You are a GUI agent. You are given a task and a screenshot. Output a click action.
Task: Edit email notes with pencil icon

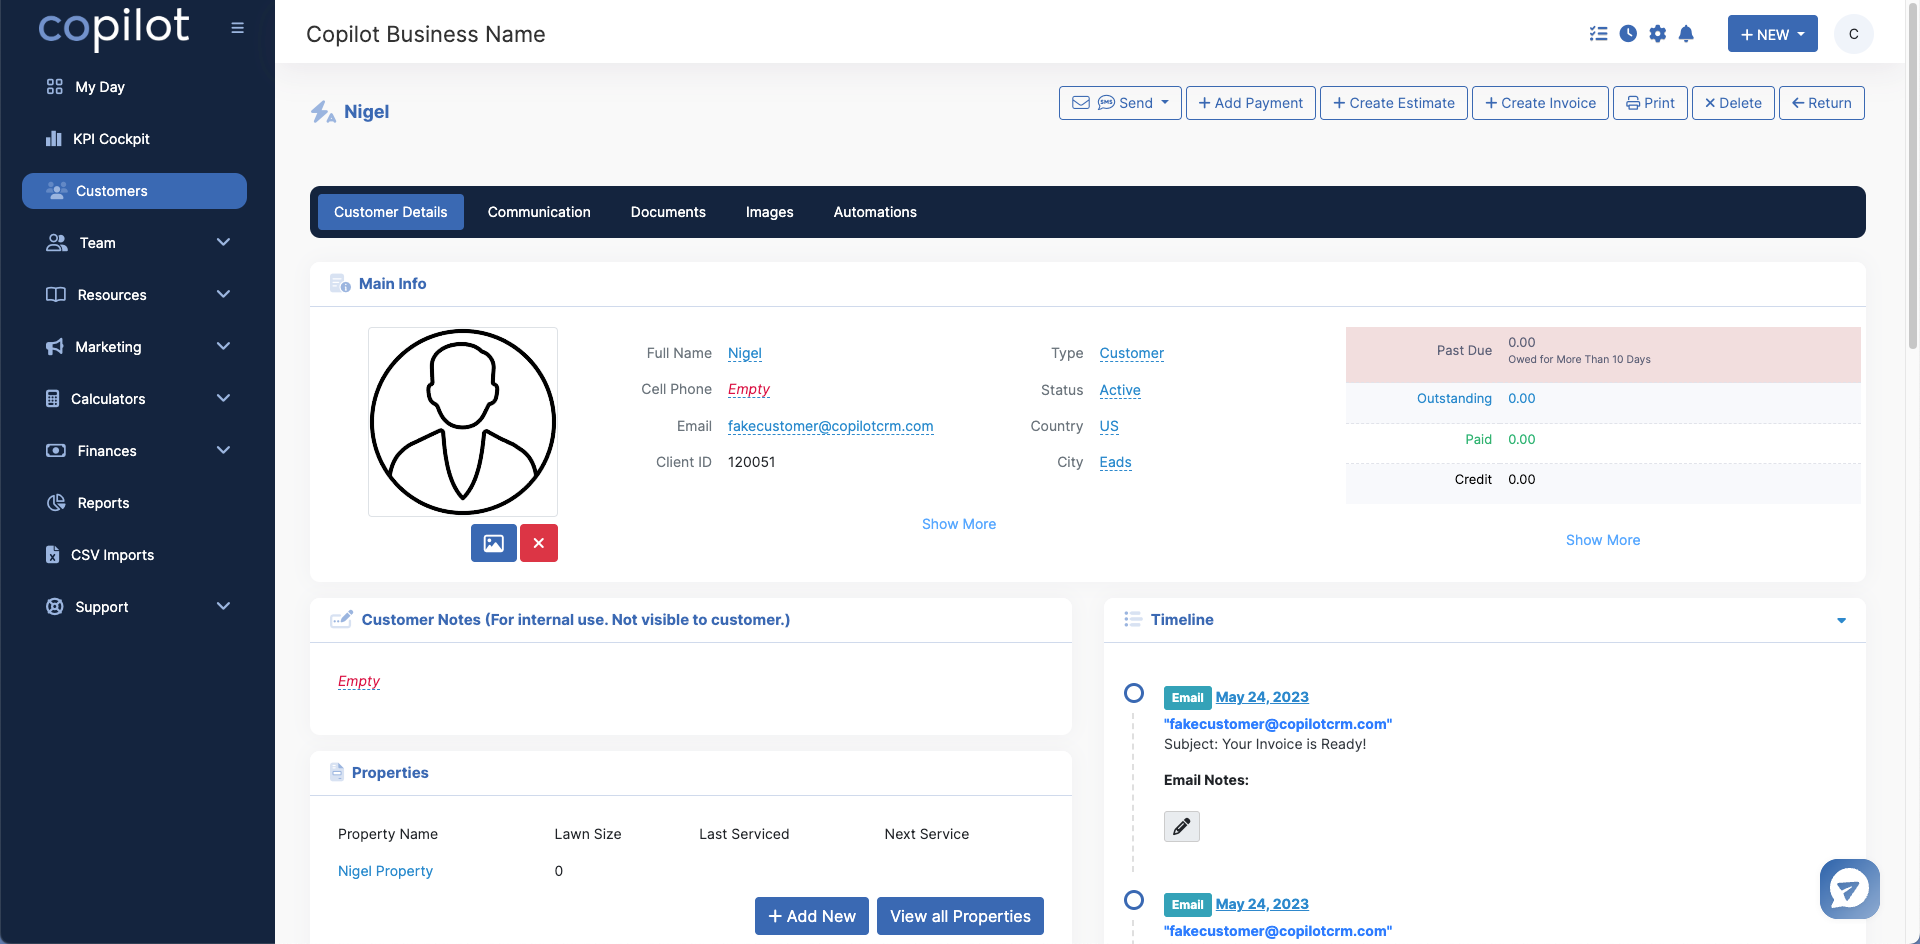[1181, 826]
